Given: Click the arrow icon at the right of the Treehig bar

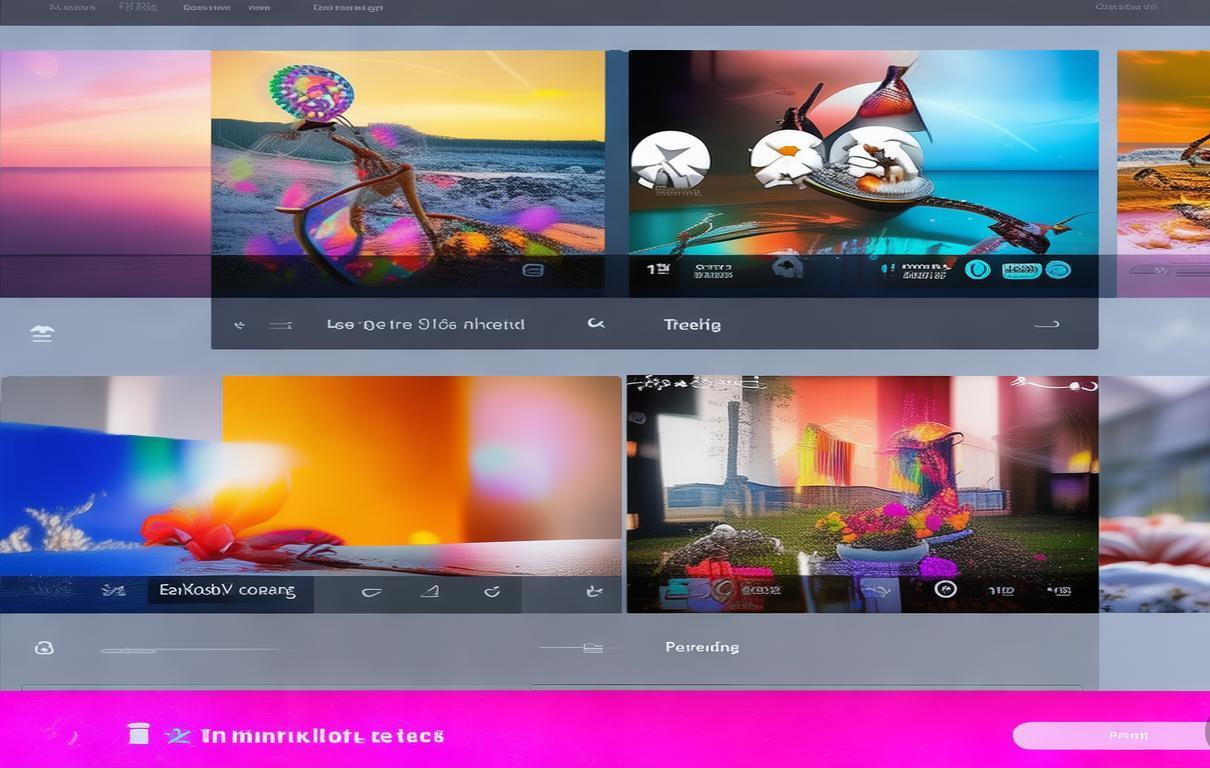Looking at the screenshot, I should 1046,324.
